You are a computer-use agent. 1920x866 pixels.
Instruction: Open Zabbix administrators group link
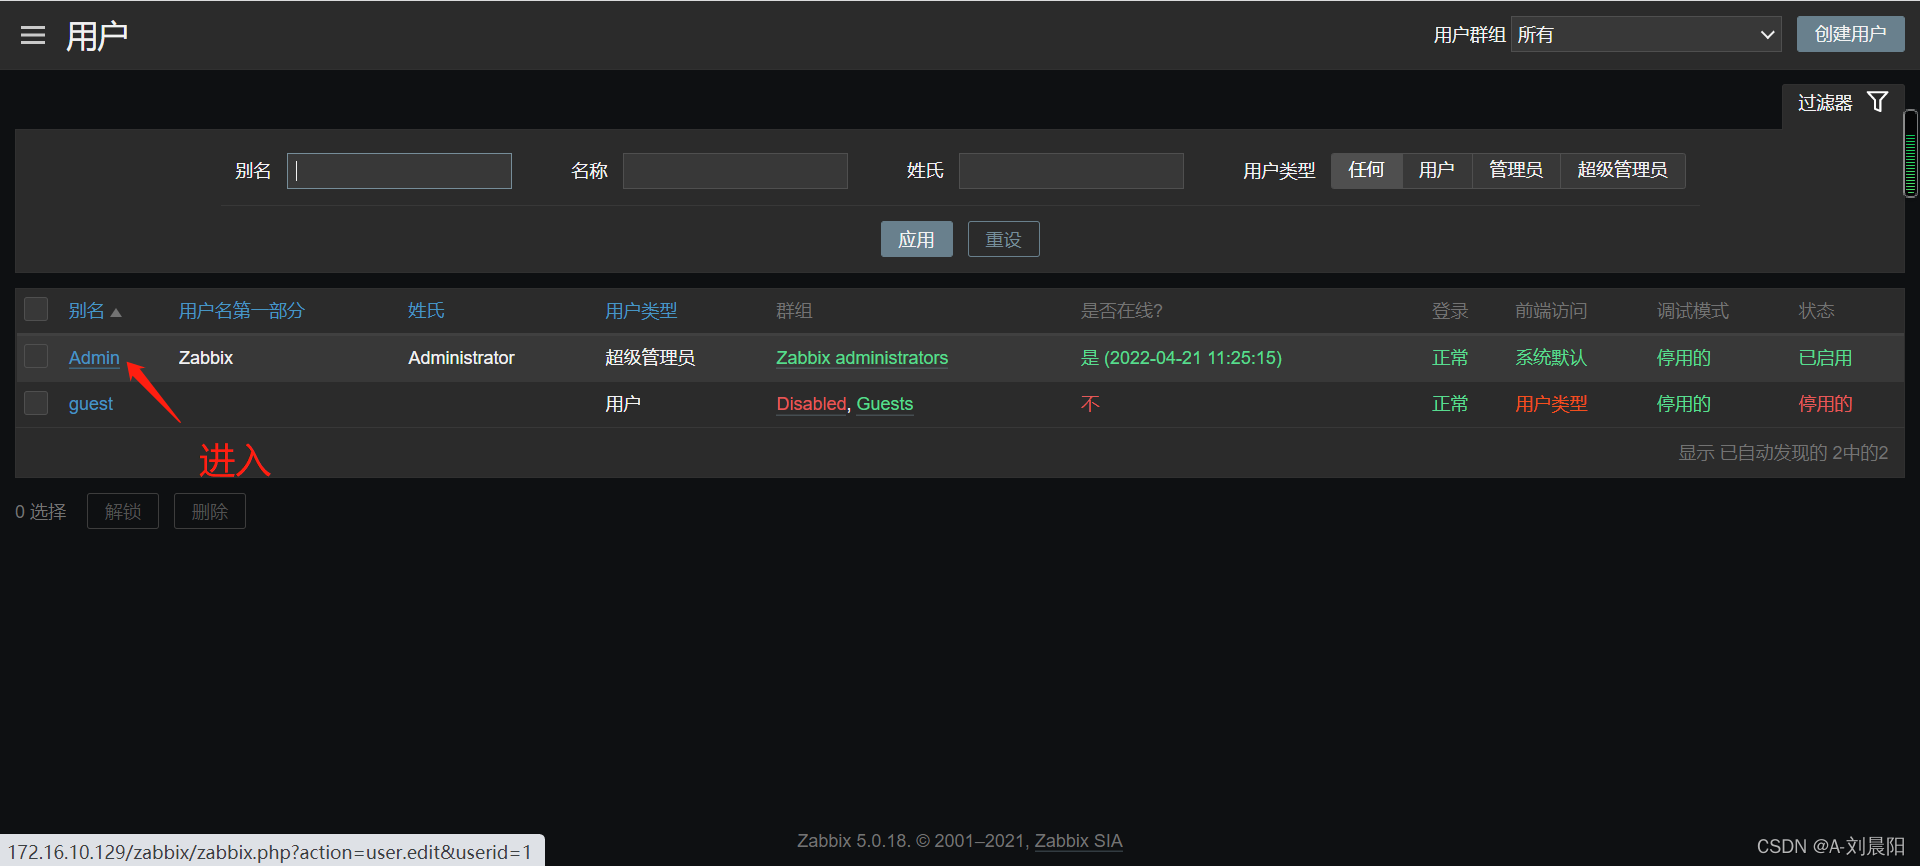(861, 358)
